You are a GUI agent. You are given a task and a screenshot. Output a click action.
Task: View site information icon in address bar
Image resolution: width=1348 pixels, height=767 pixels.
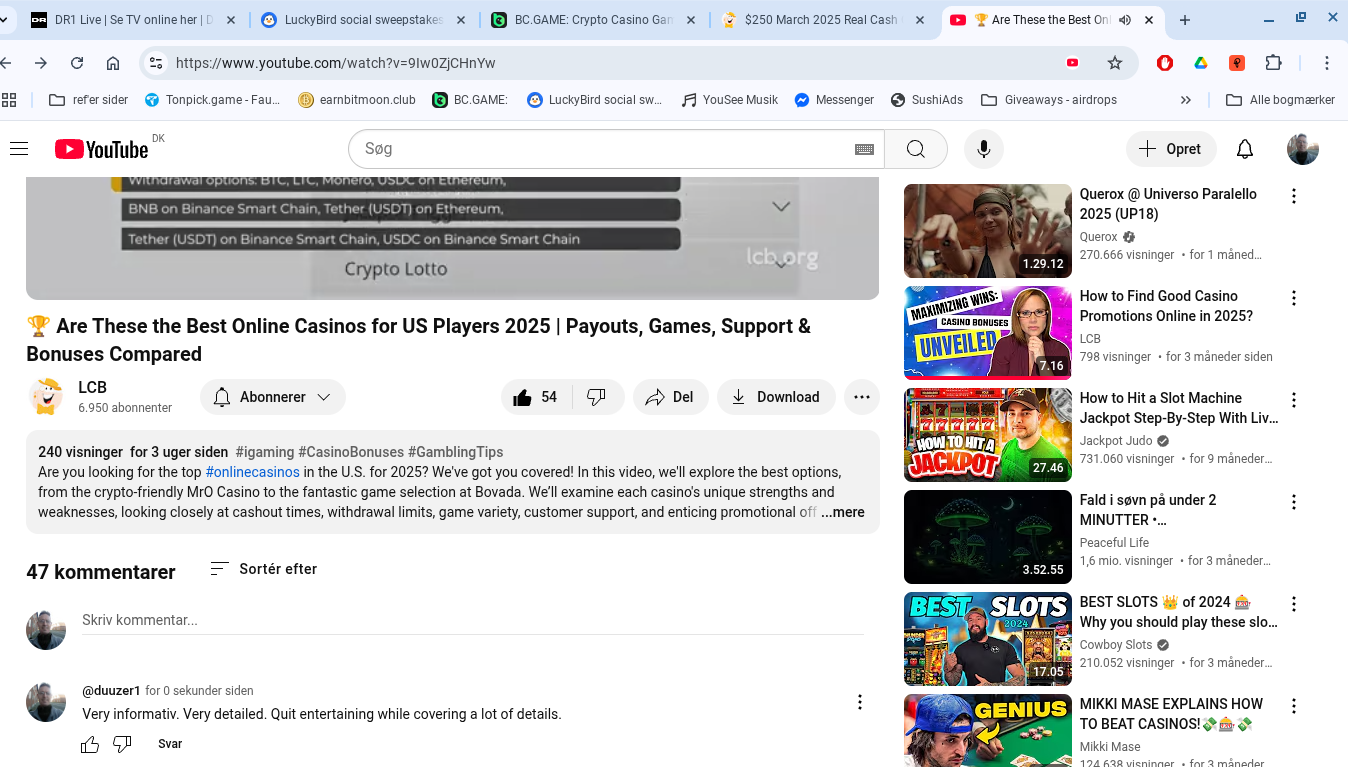click(x=155, y=63)
